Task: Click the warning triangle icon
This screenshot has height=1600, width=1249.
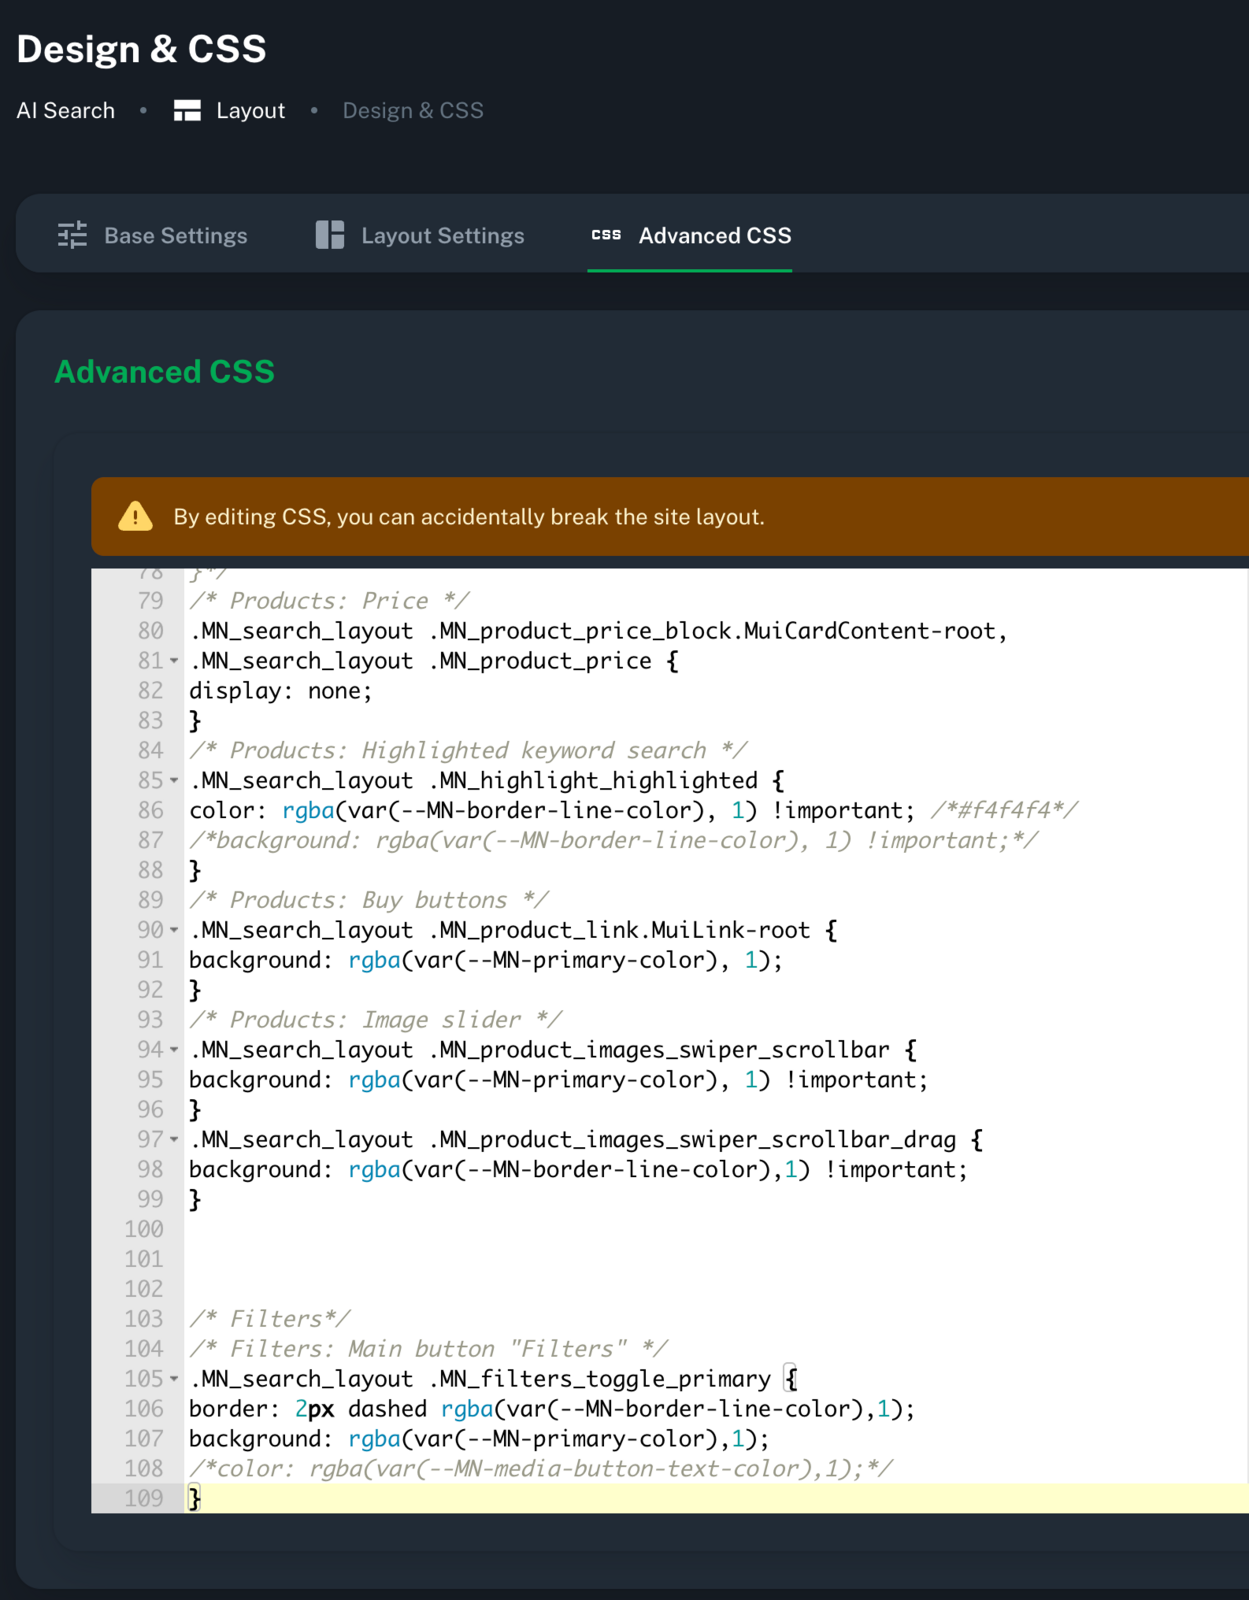Action: coord(136,517)
